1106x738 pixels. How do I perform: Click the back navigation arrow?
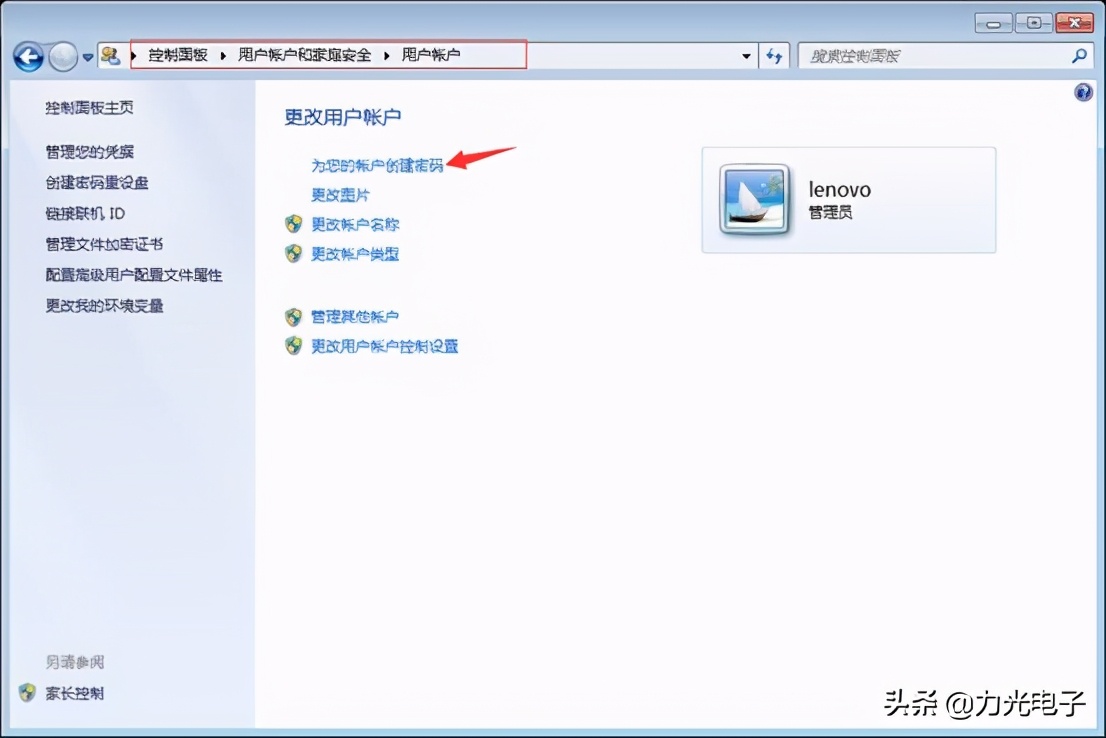pos(28,56)
